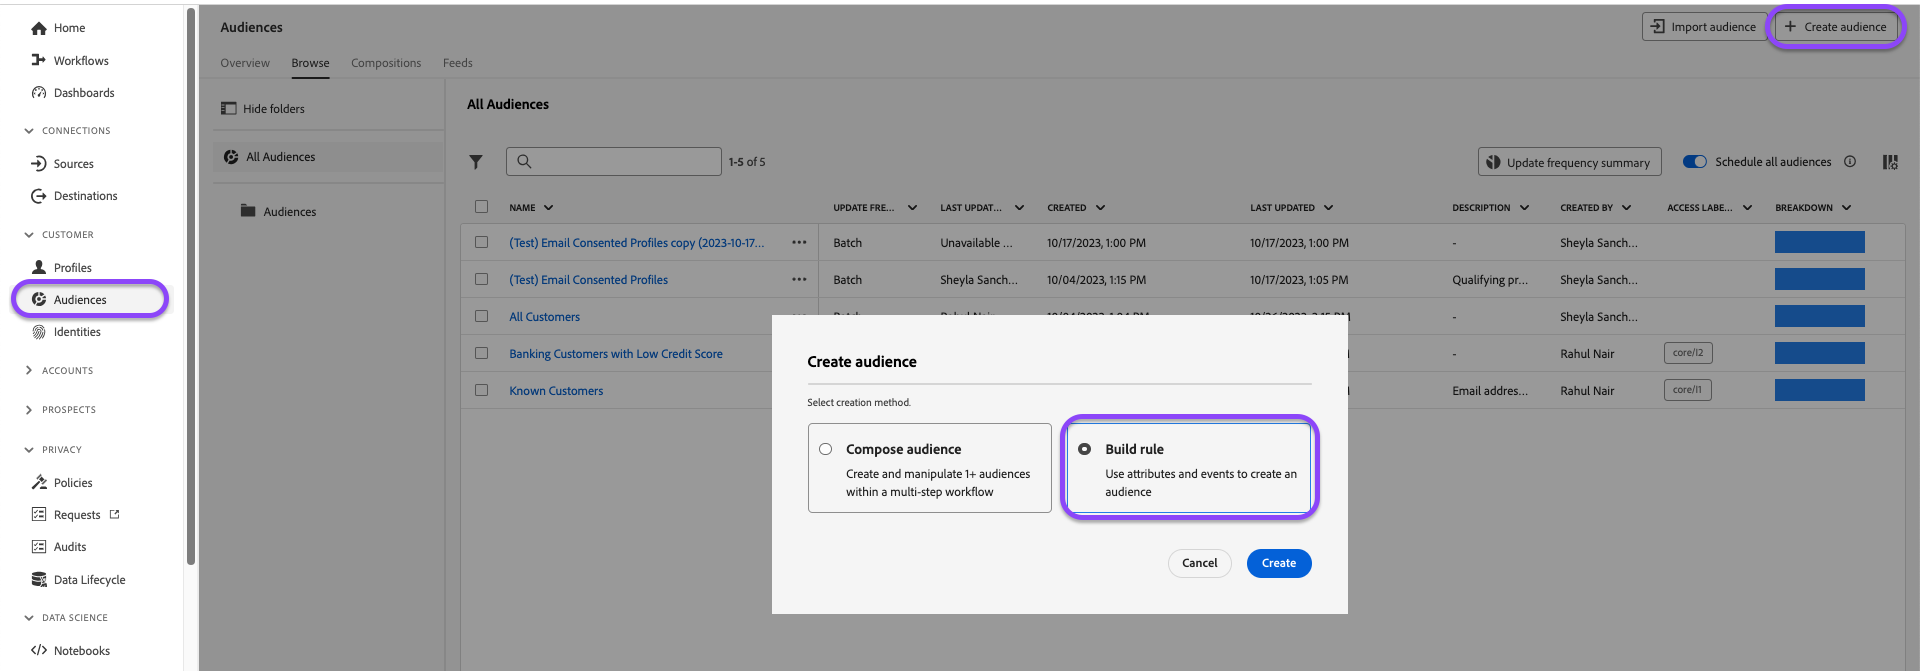Open more actions for Email Consented Profiles copy
The image size is (1920, 671).
coord(799,243)
